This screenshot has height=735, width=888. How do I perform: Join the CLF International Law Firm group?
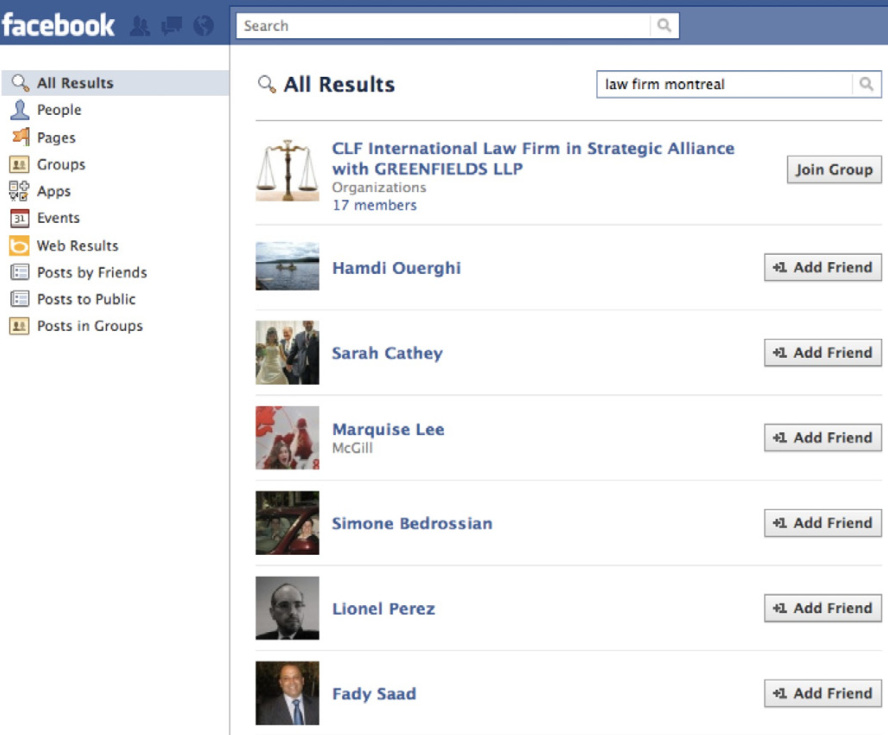pyautogui.click(x=834, y=169)
